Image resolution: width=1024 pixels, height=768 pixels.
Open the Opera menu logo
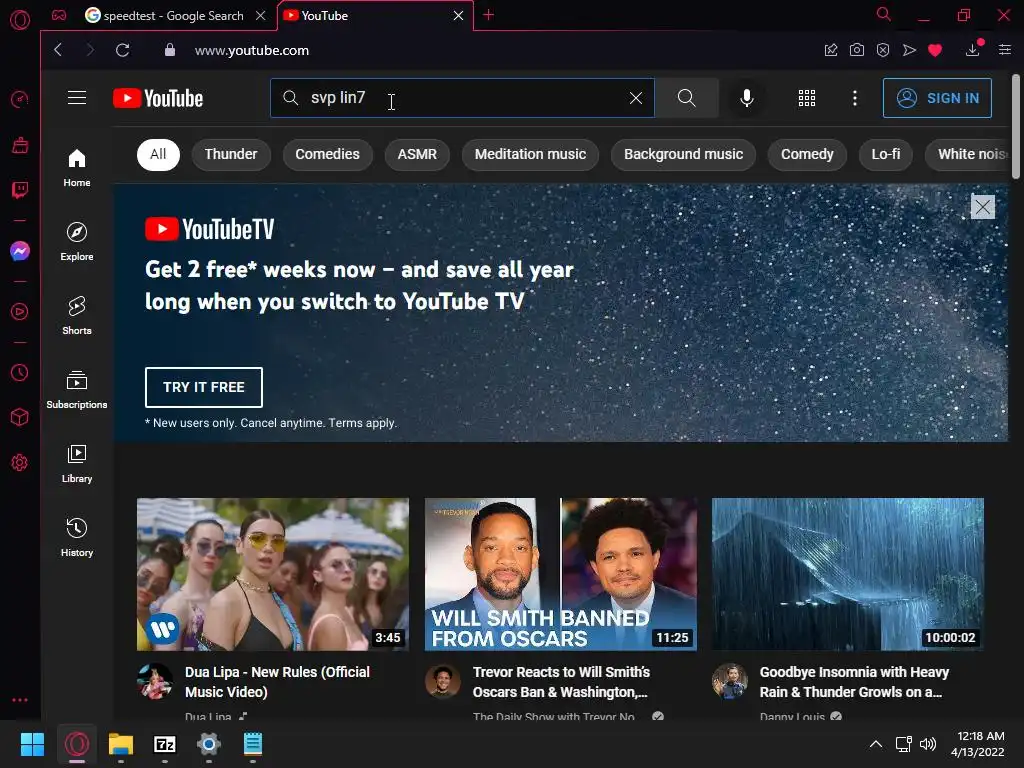pyautogui.click(x=20, y=20)
